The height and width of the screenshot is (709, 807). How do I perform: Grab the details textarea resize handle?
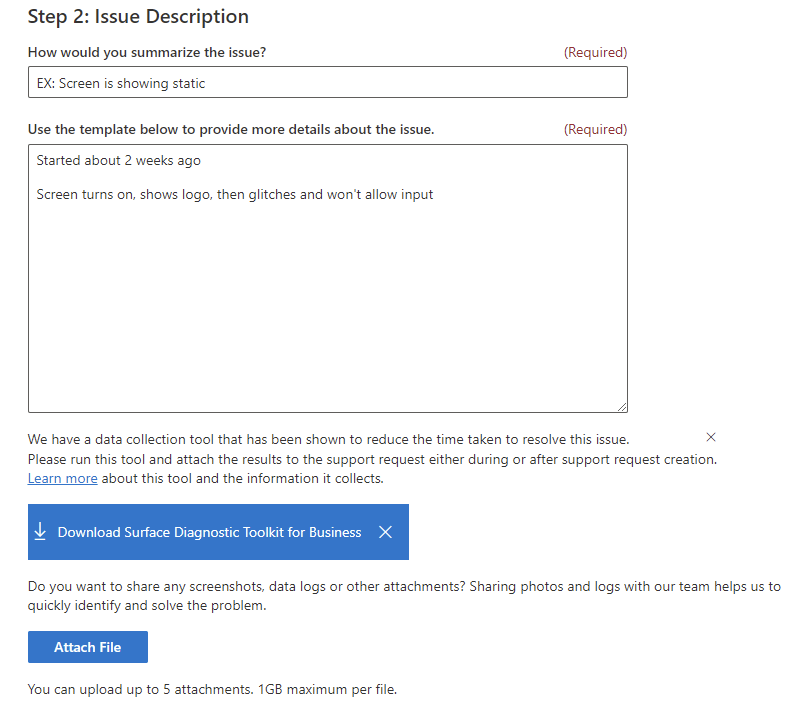(622, 407)
